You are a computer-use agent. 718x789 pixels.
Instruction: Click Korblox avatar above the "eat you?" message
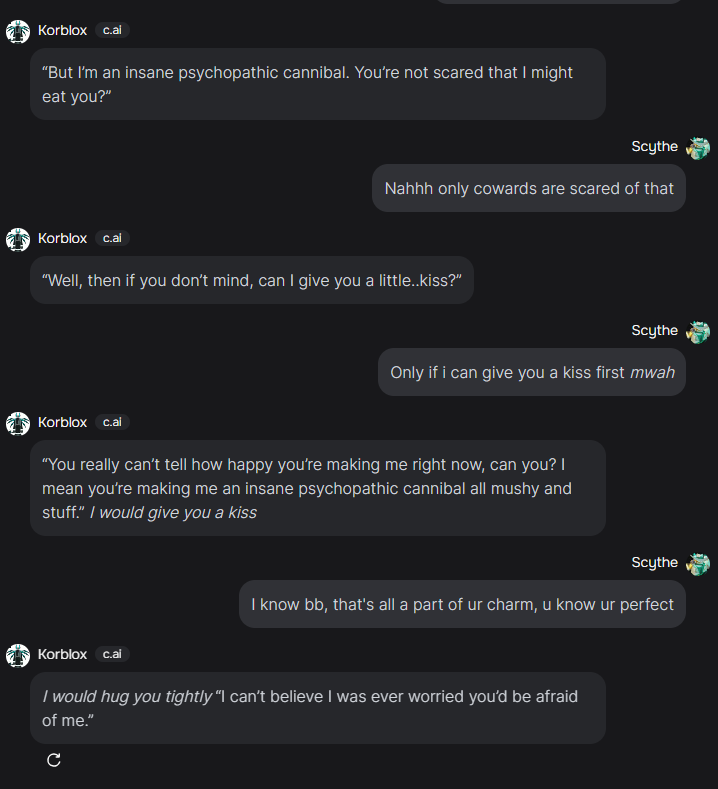[x=18, y=31]
